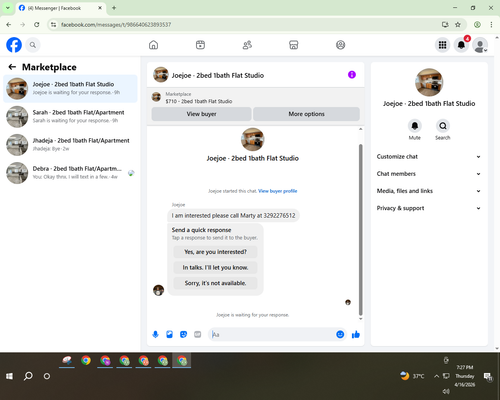500x400 pixels.
Task: Open the weather widget showing 37°C
Action: tap(412, 376)
